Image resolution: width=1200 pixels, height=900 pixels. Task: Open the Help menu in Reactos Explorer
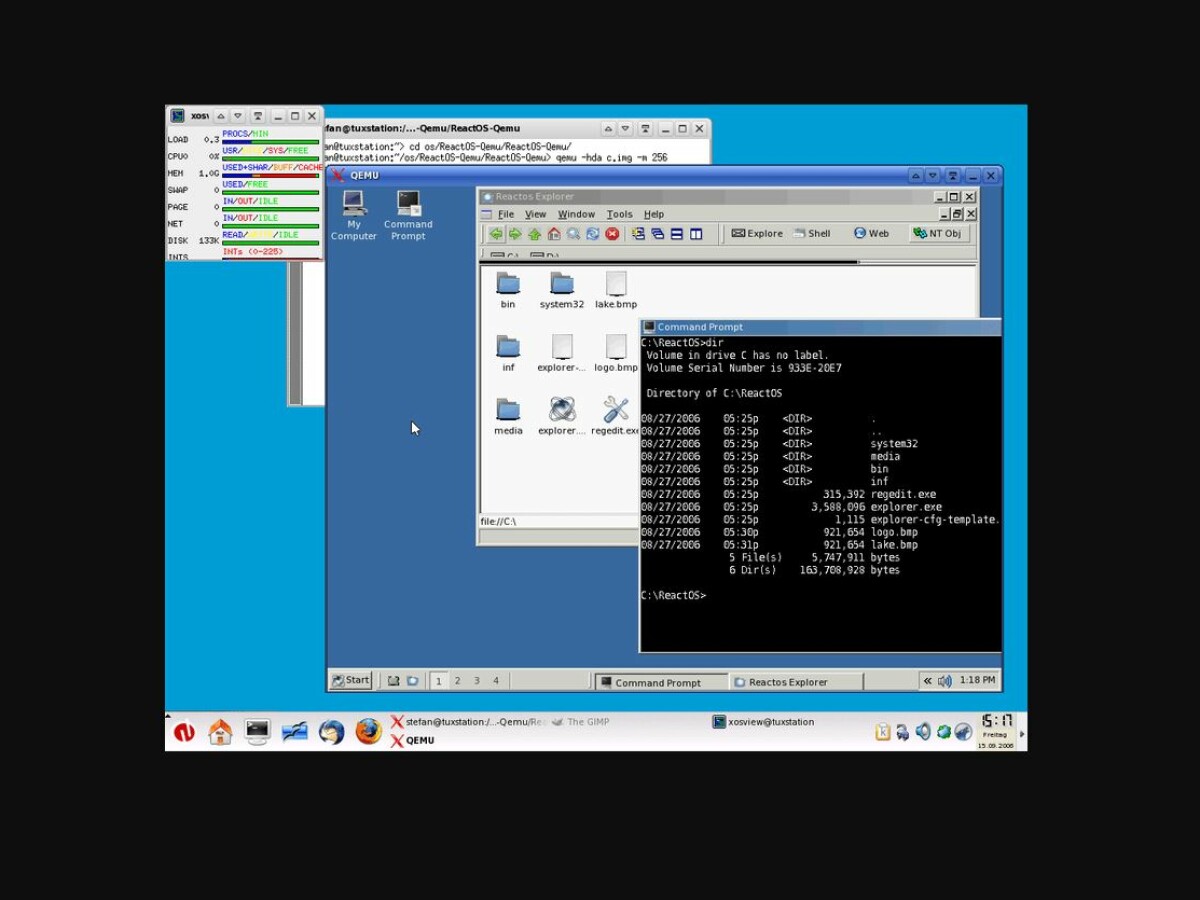point(654,214)
